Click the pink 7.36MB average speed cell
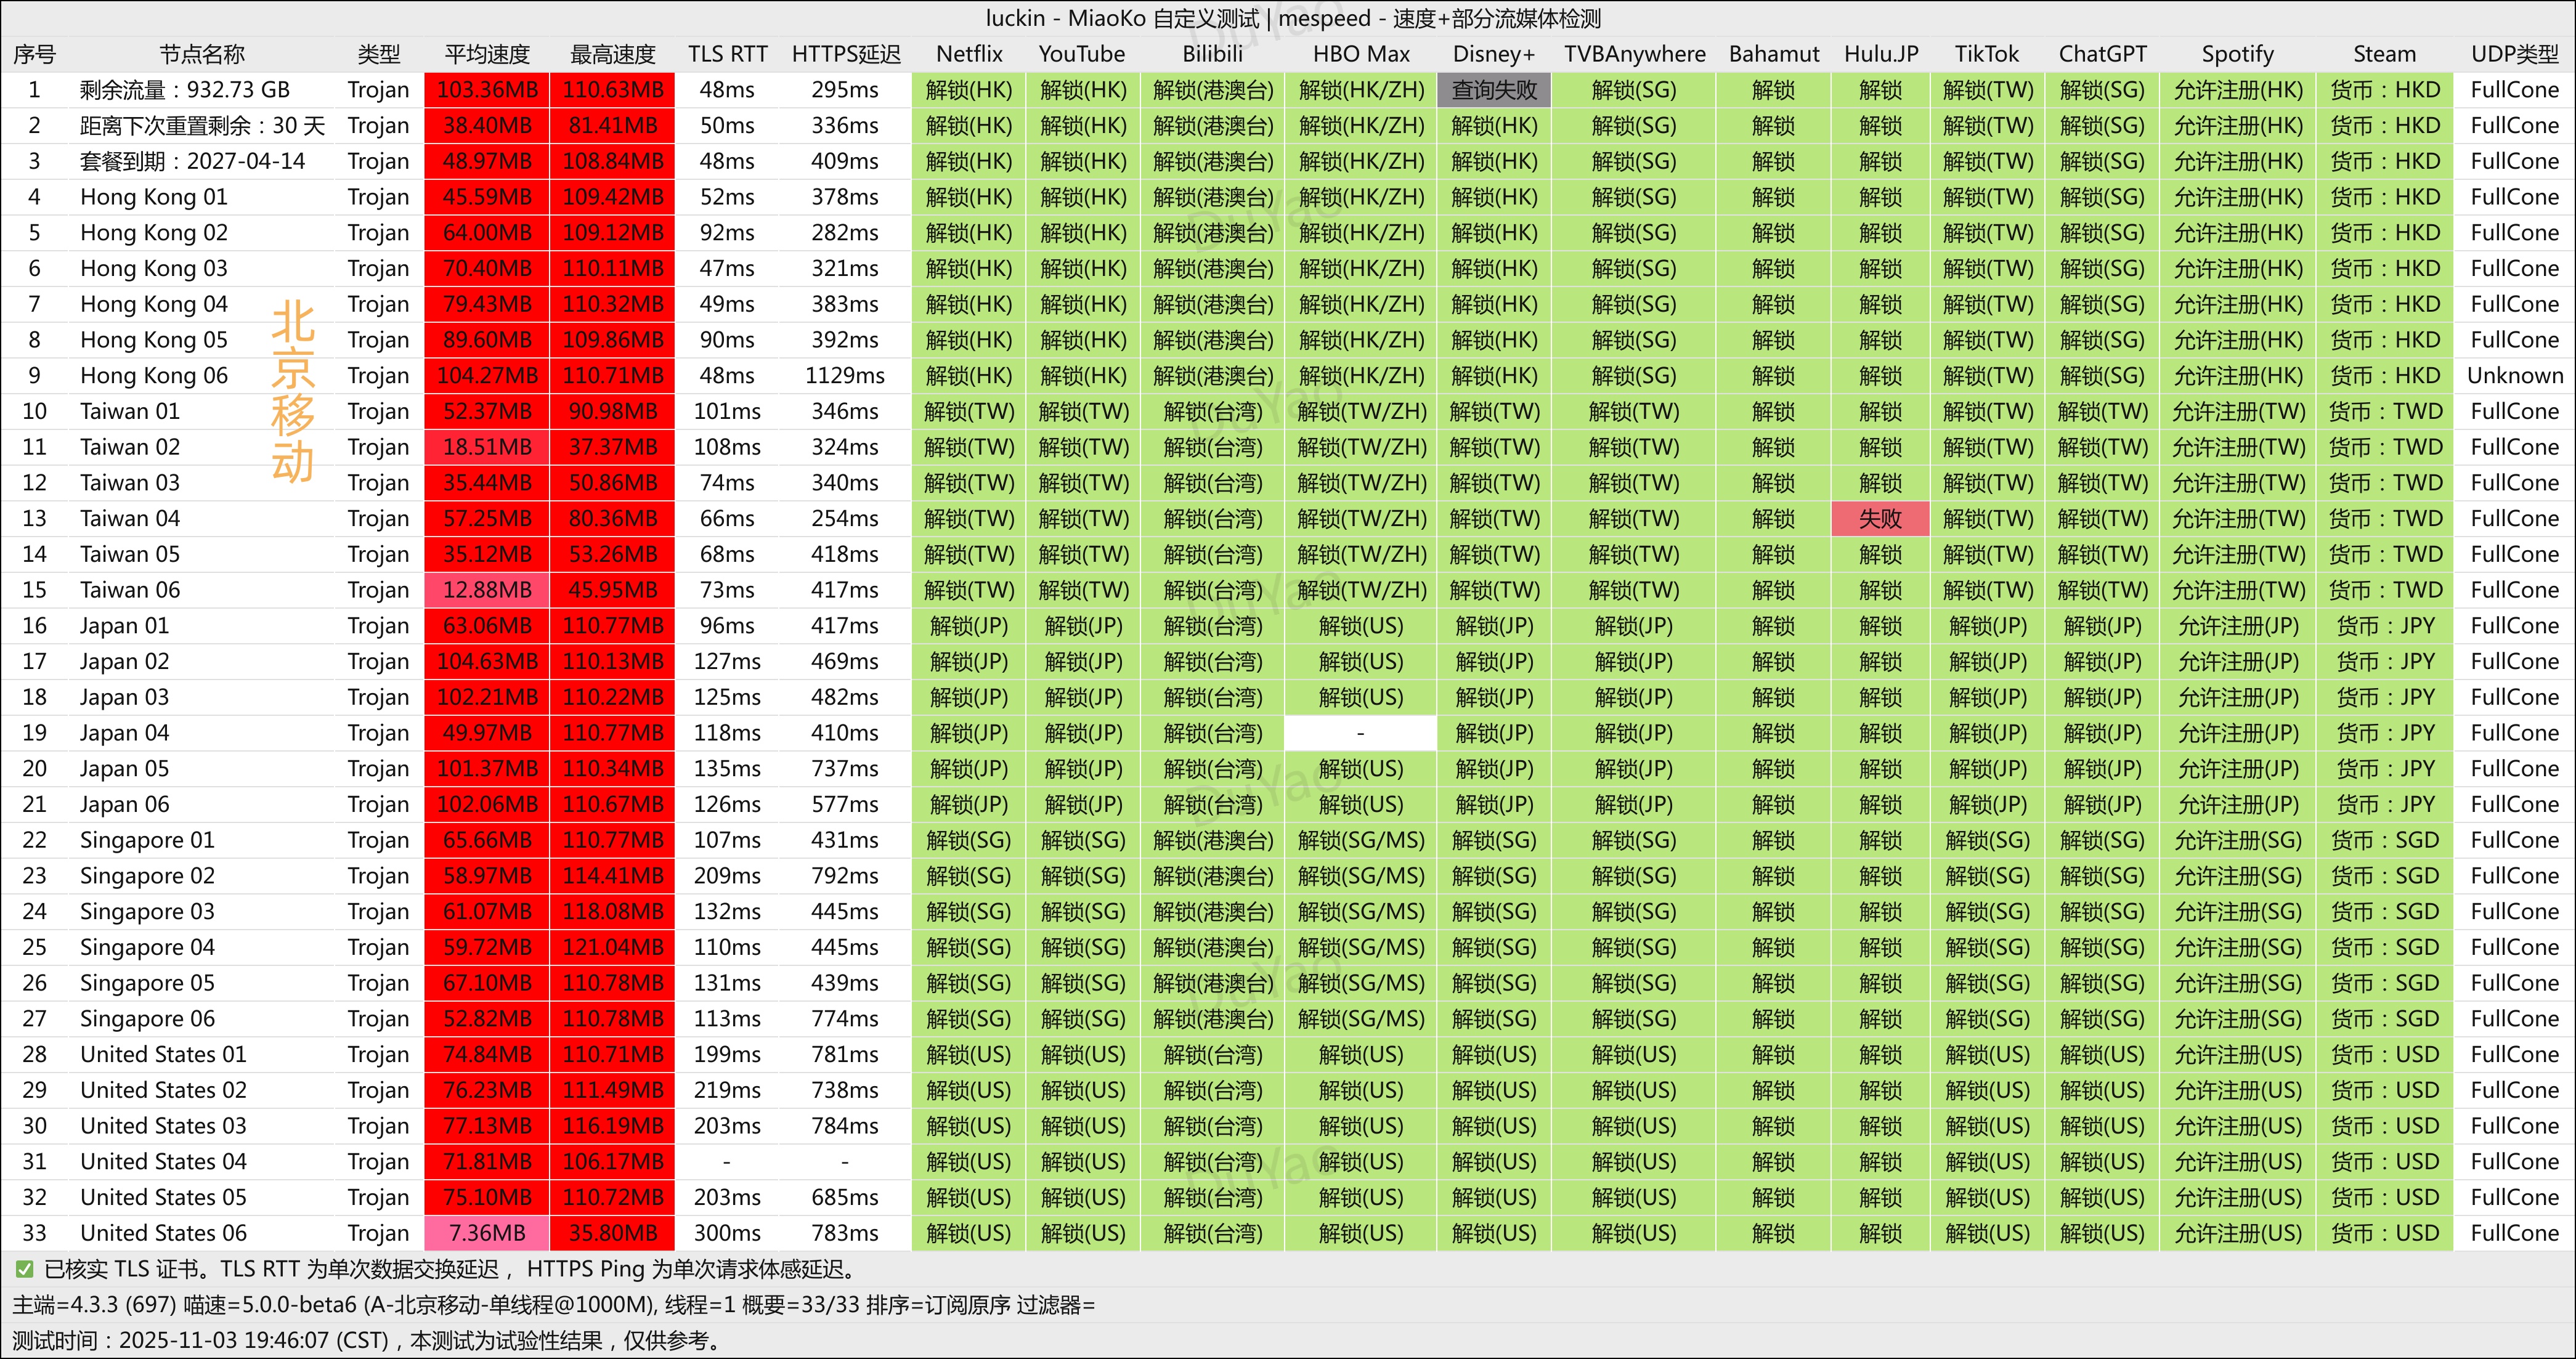Screen dimensions: 2576x1359 coord(487,1233)
